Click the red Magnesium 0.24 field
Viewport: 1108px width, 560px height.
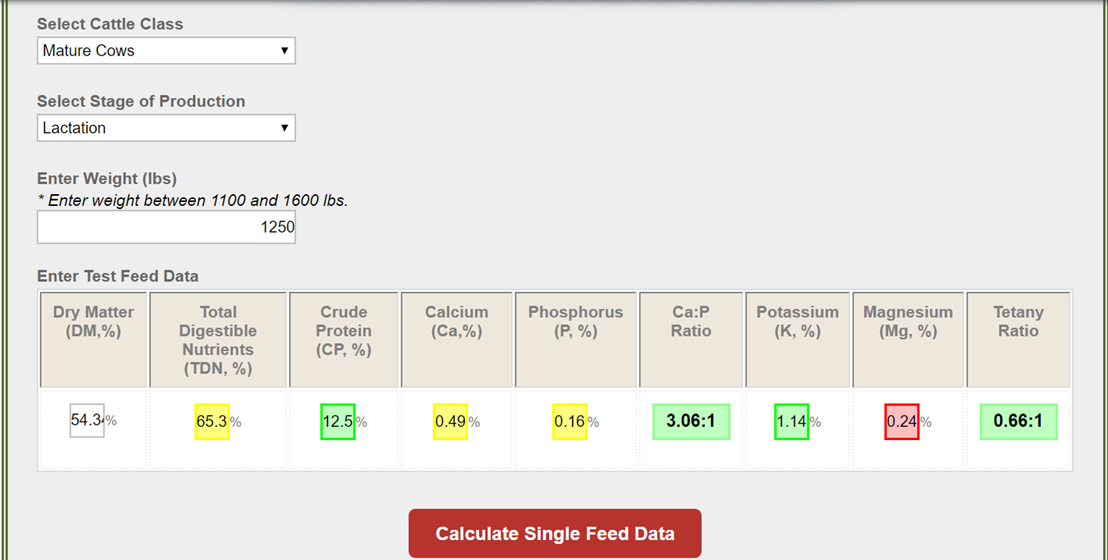pyautogui.click(x=902, y=421)
